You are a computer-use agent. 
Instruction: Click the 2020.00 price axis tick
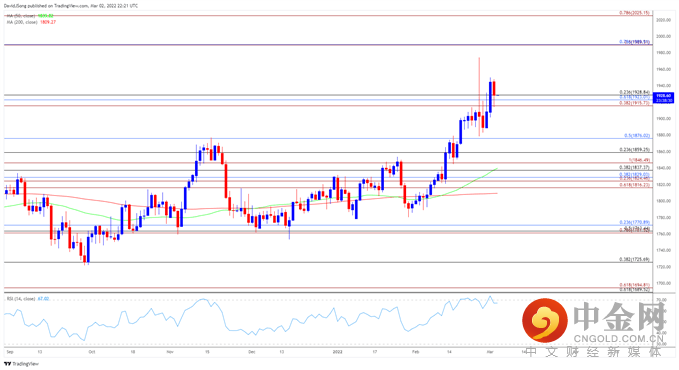coord(664,20)
